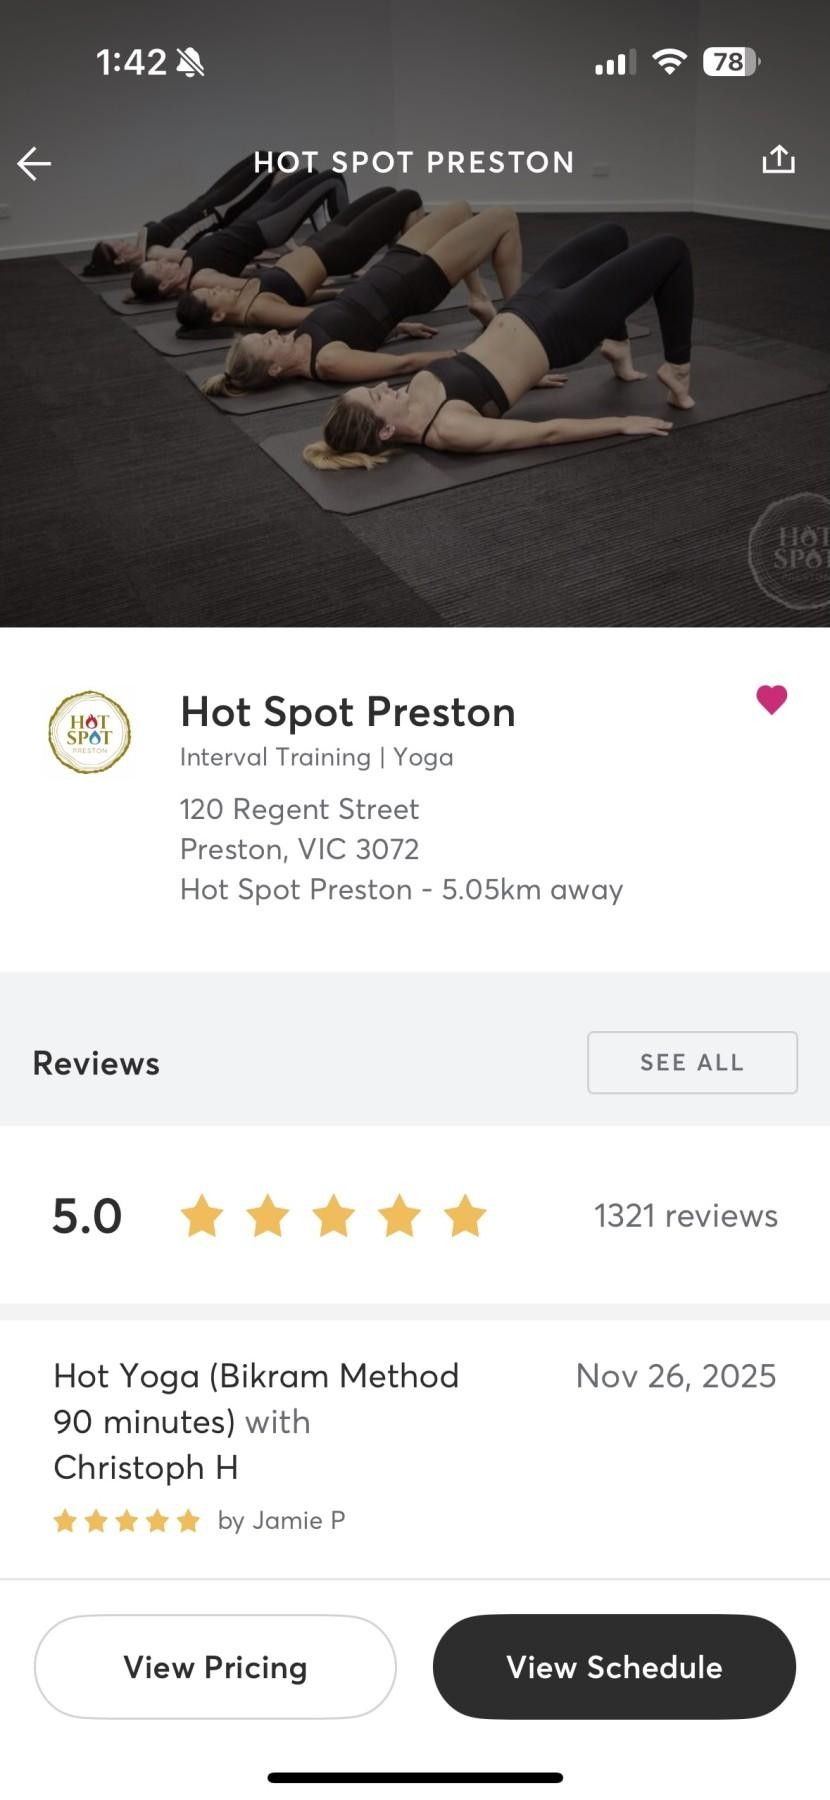Toggle the pink favorite heart
This screenshot has height=1800, width=830.
(x=771, y=699)
